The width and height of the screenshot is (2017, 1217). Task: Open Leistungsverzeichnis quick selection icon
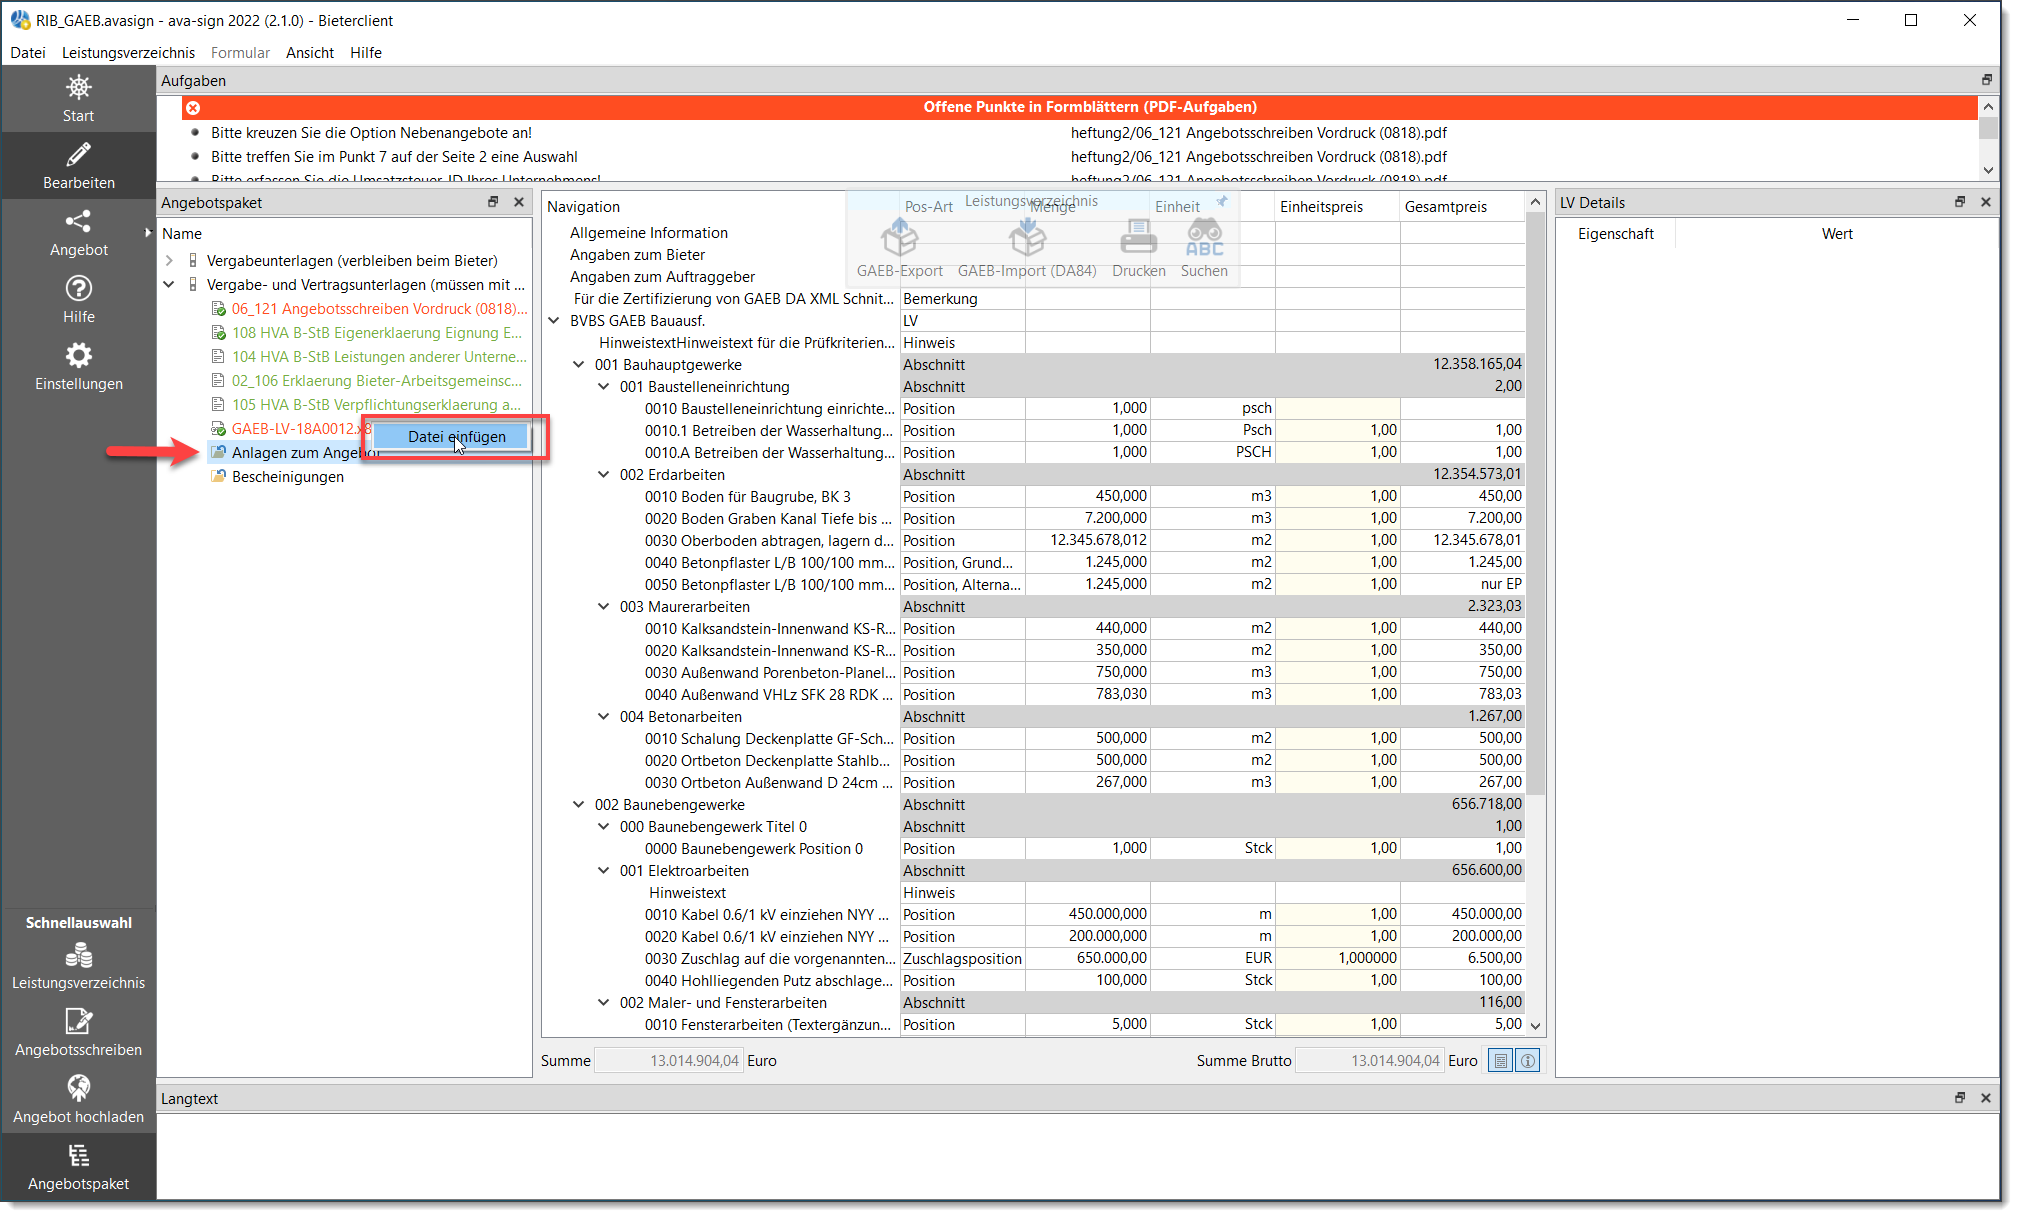pyautogui.click(x=78, y=955)
